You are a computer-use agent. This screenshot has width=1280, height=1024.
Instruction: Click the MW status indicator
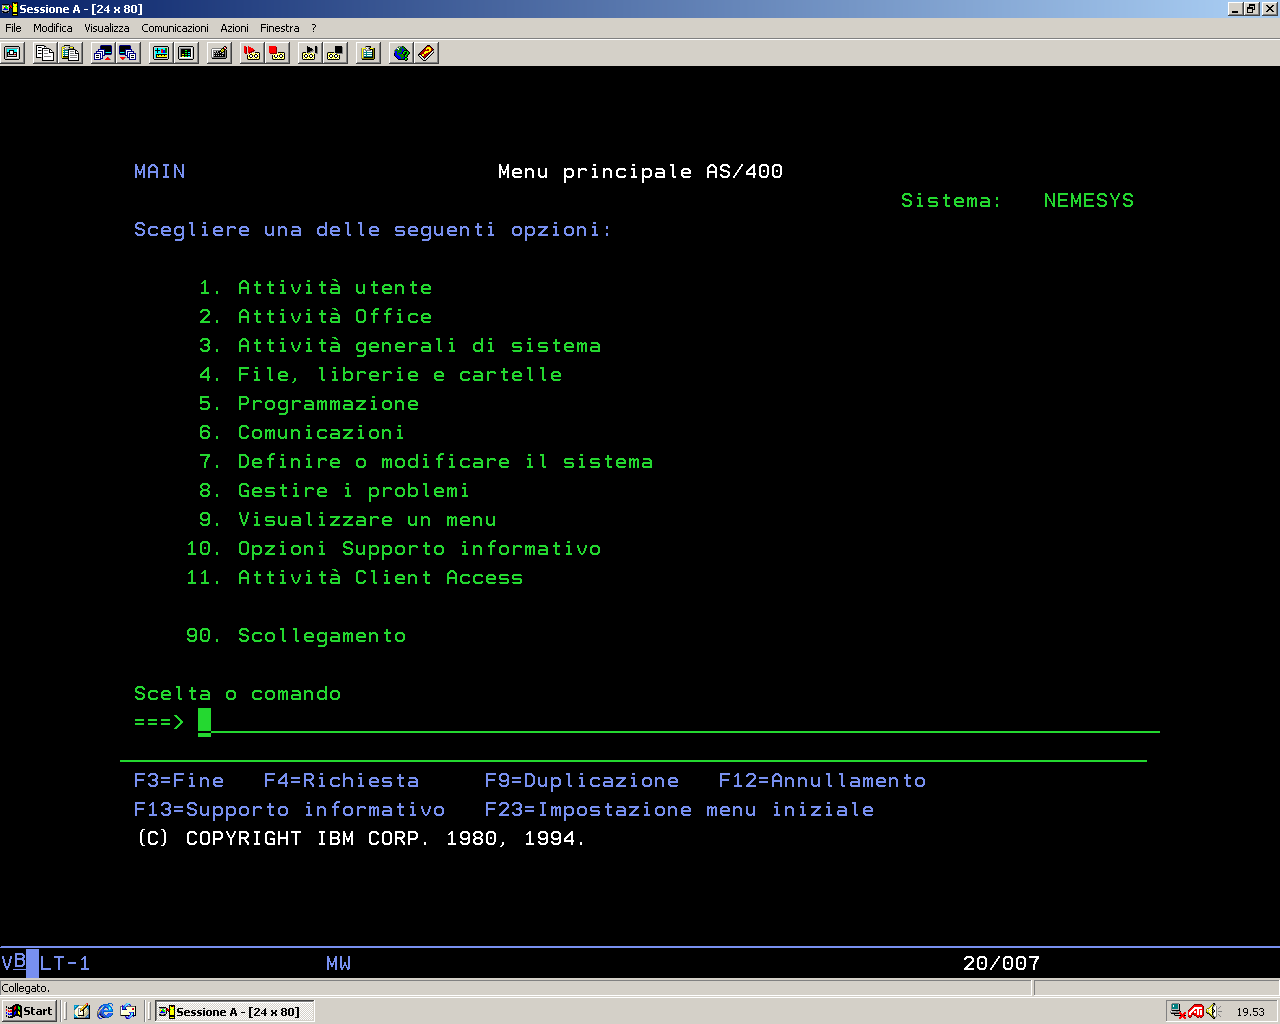tap(339, 964)
